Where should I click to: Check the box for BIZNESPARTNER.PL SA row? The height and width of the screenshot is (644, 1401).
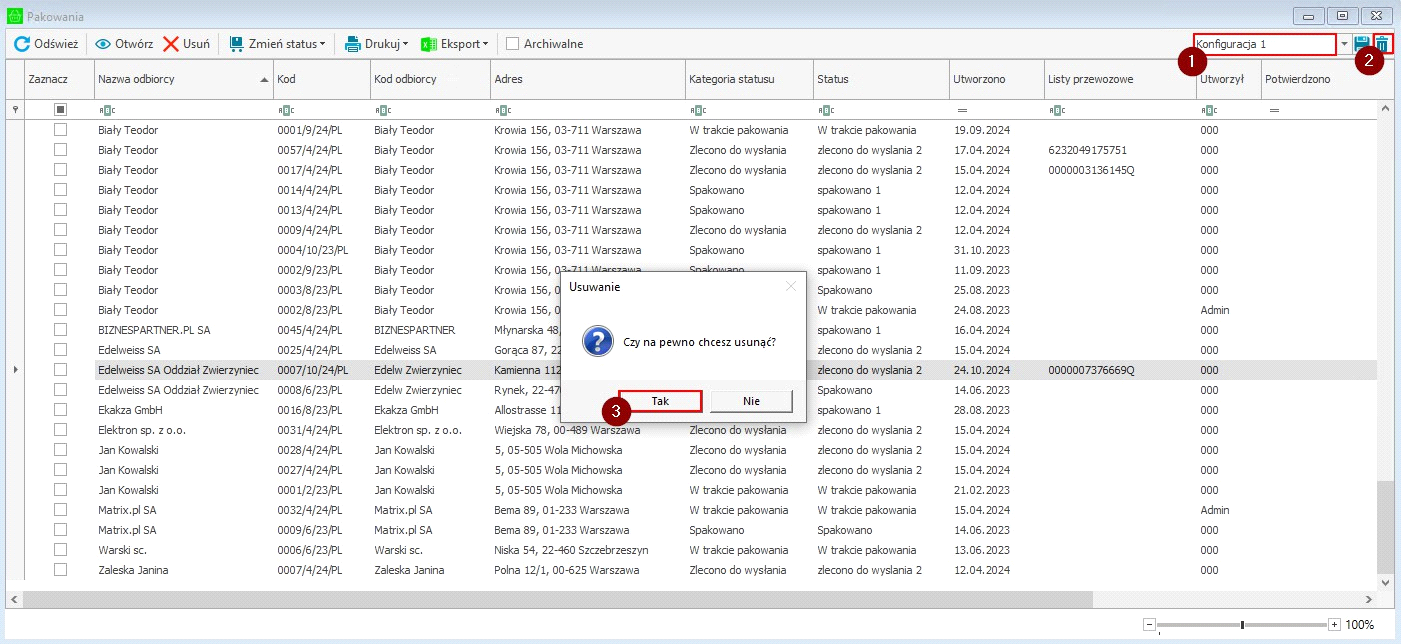[x=60, y=330]
